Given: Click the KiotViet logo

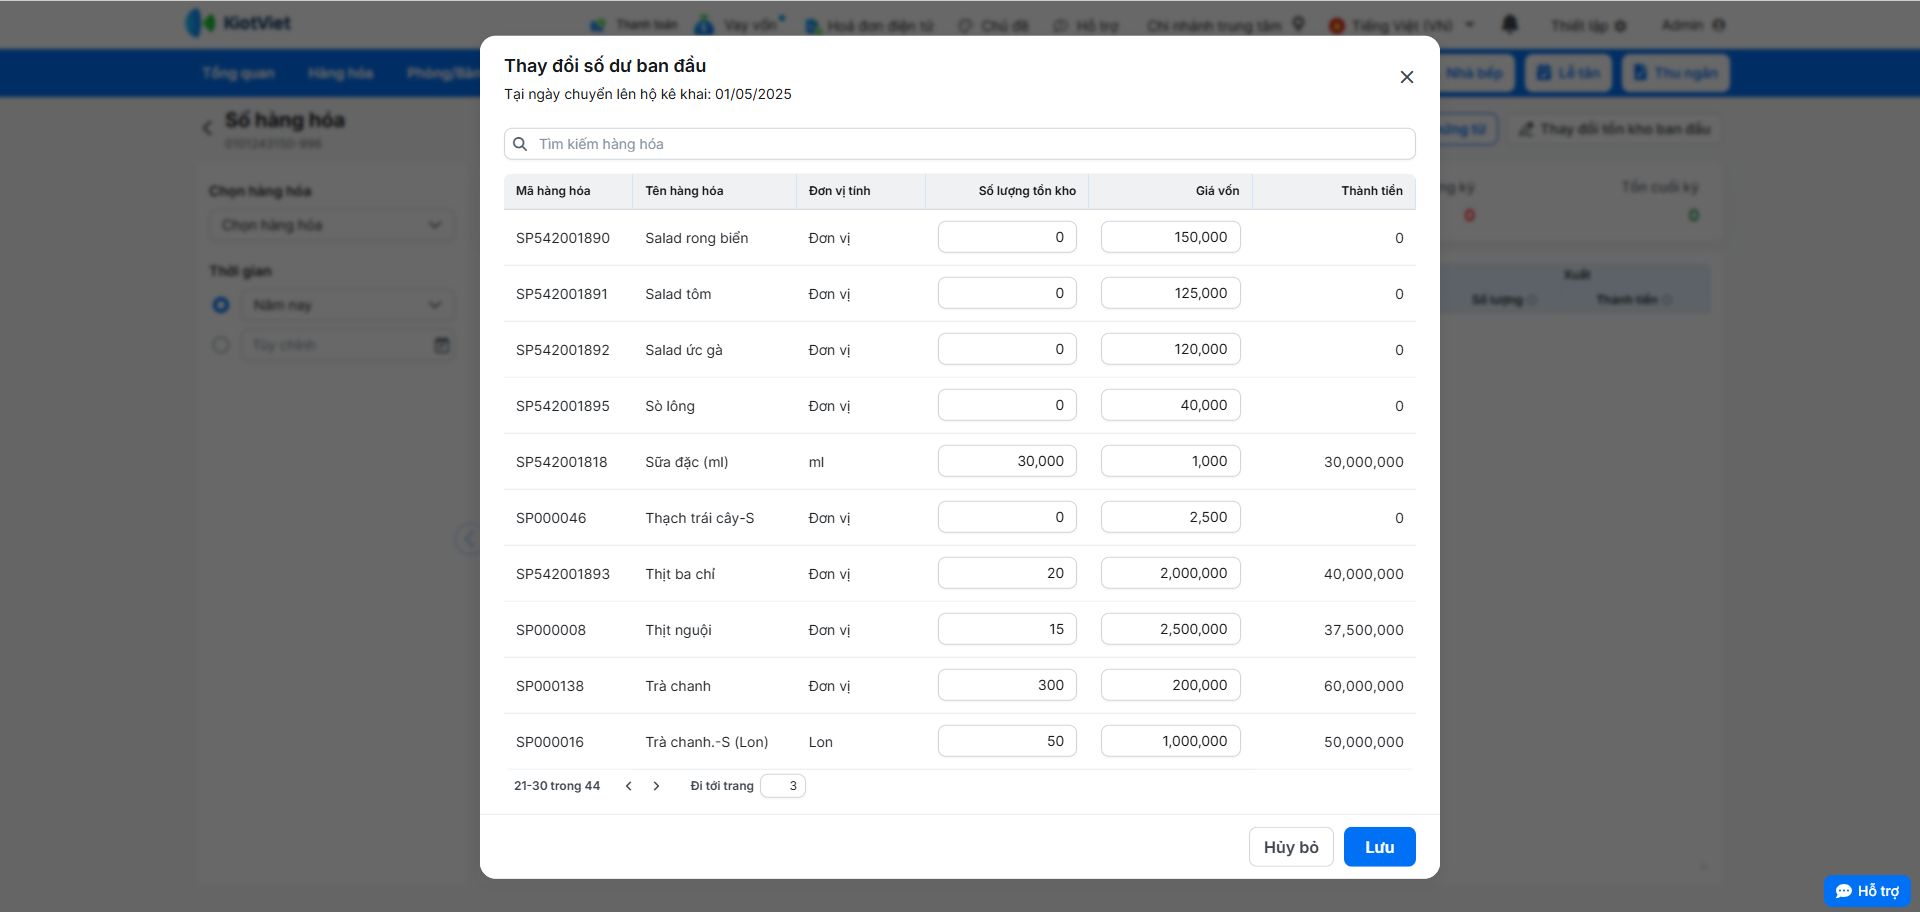Looking at the screenshot, I should (x=238, y=23).
